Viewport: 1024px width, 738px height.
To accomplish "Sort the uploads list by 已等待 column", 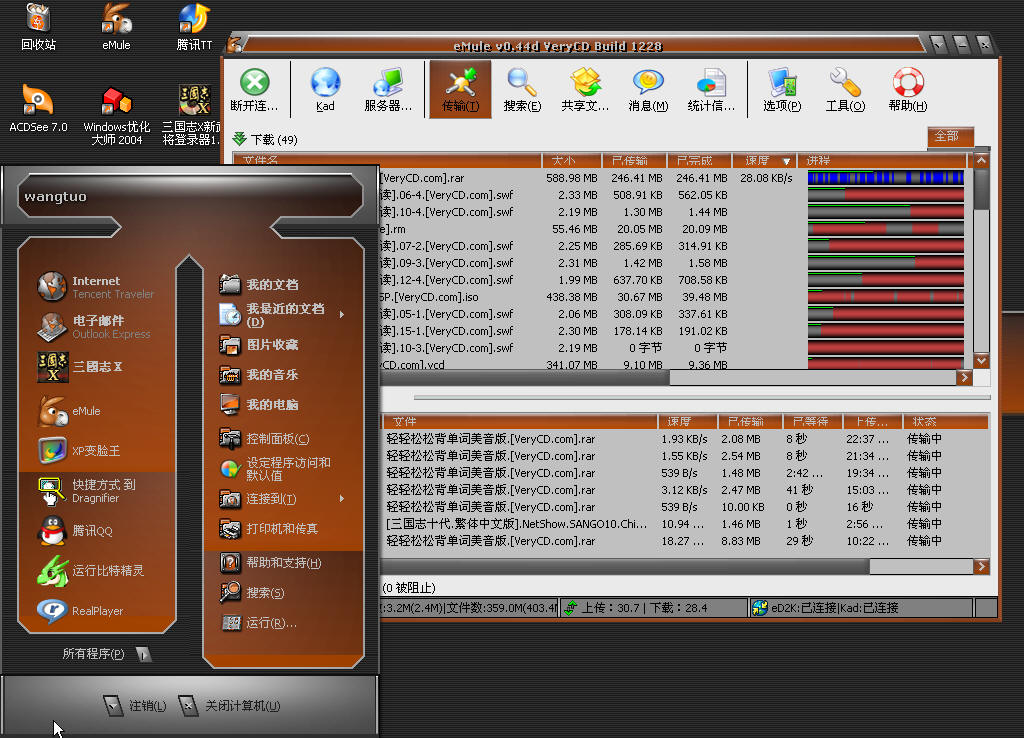I will 812,421.
